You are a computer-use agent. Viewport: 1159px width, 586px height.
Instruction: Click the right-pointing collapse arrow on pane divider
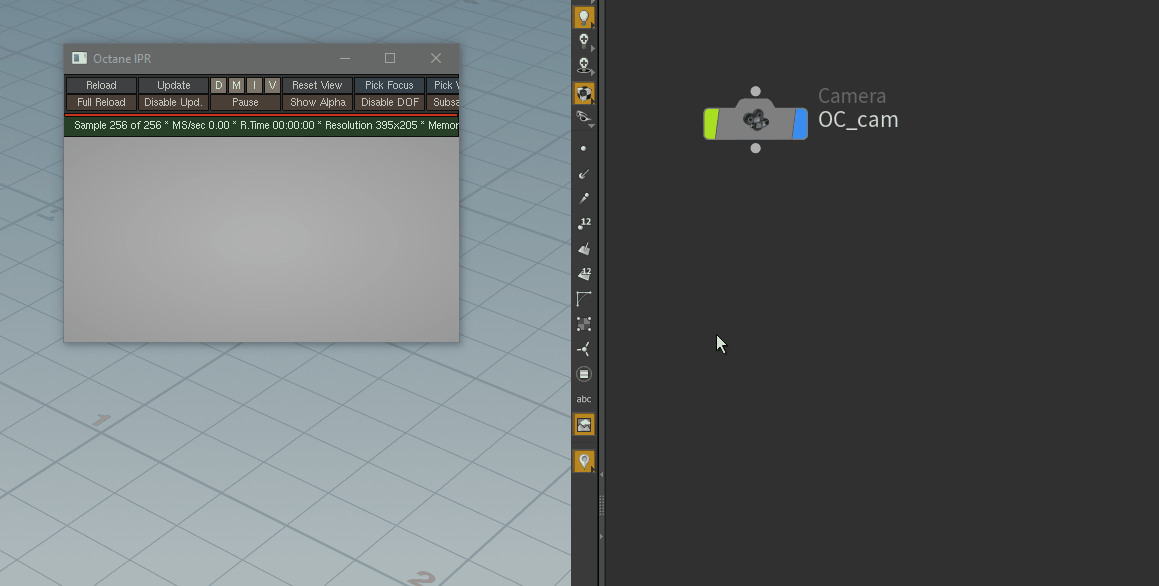coord(601,536)
